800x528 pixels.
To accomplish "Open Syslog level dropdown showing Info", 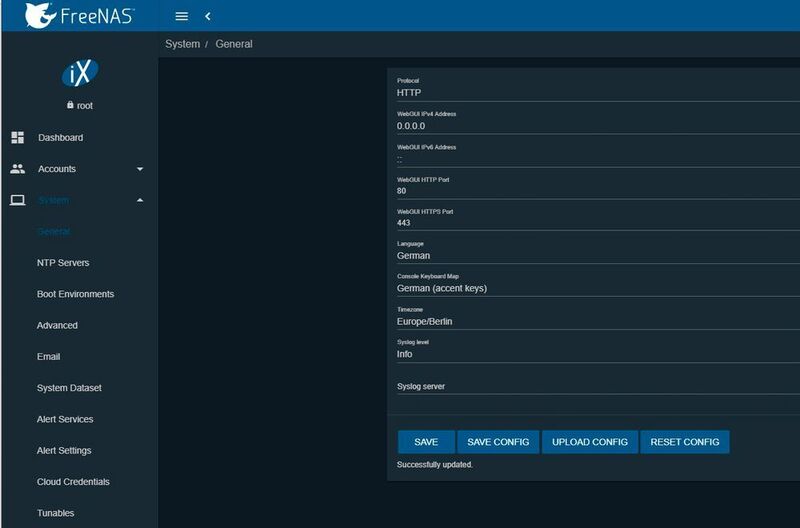I will tap(598, 354).
